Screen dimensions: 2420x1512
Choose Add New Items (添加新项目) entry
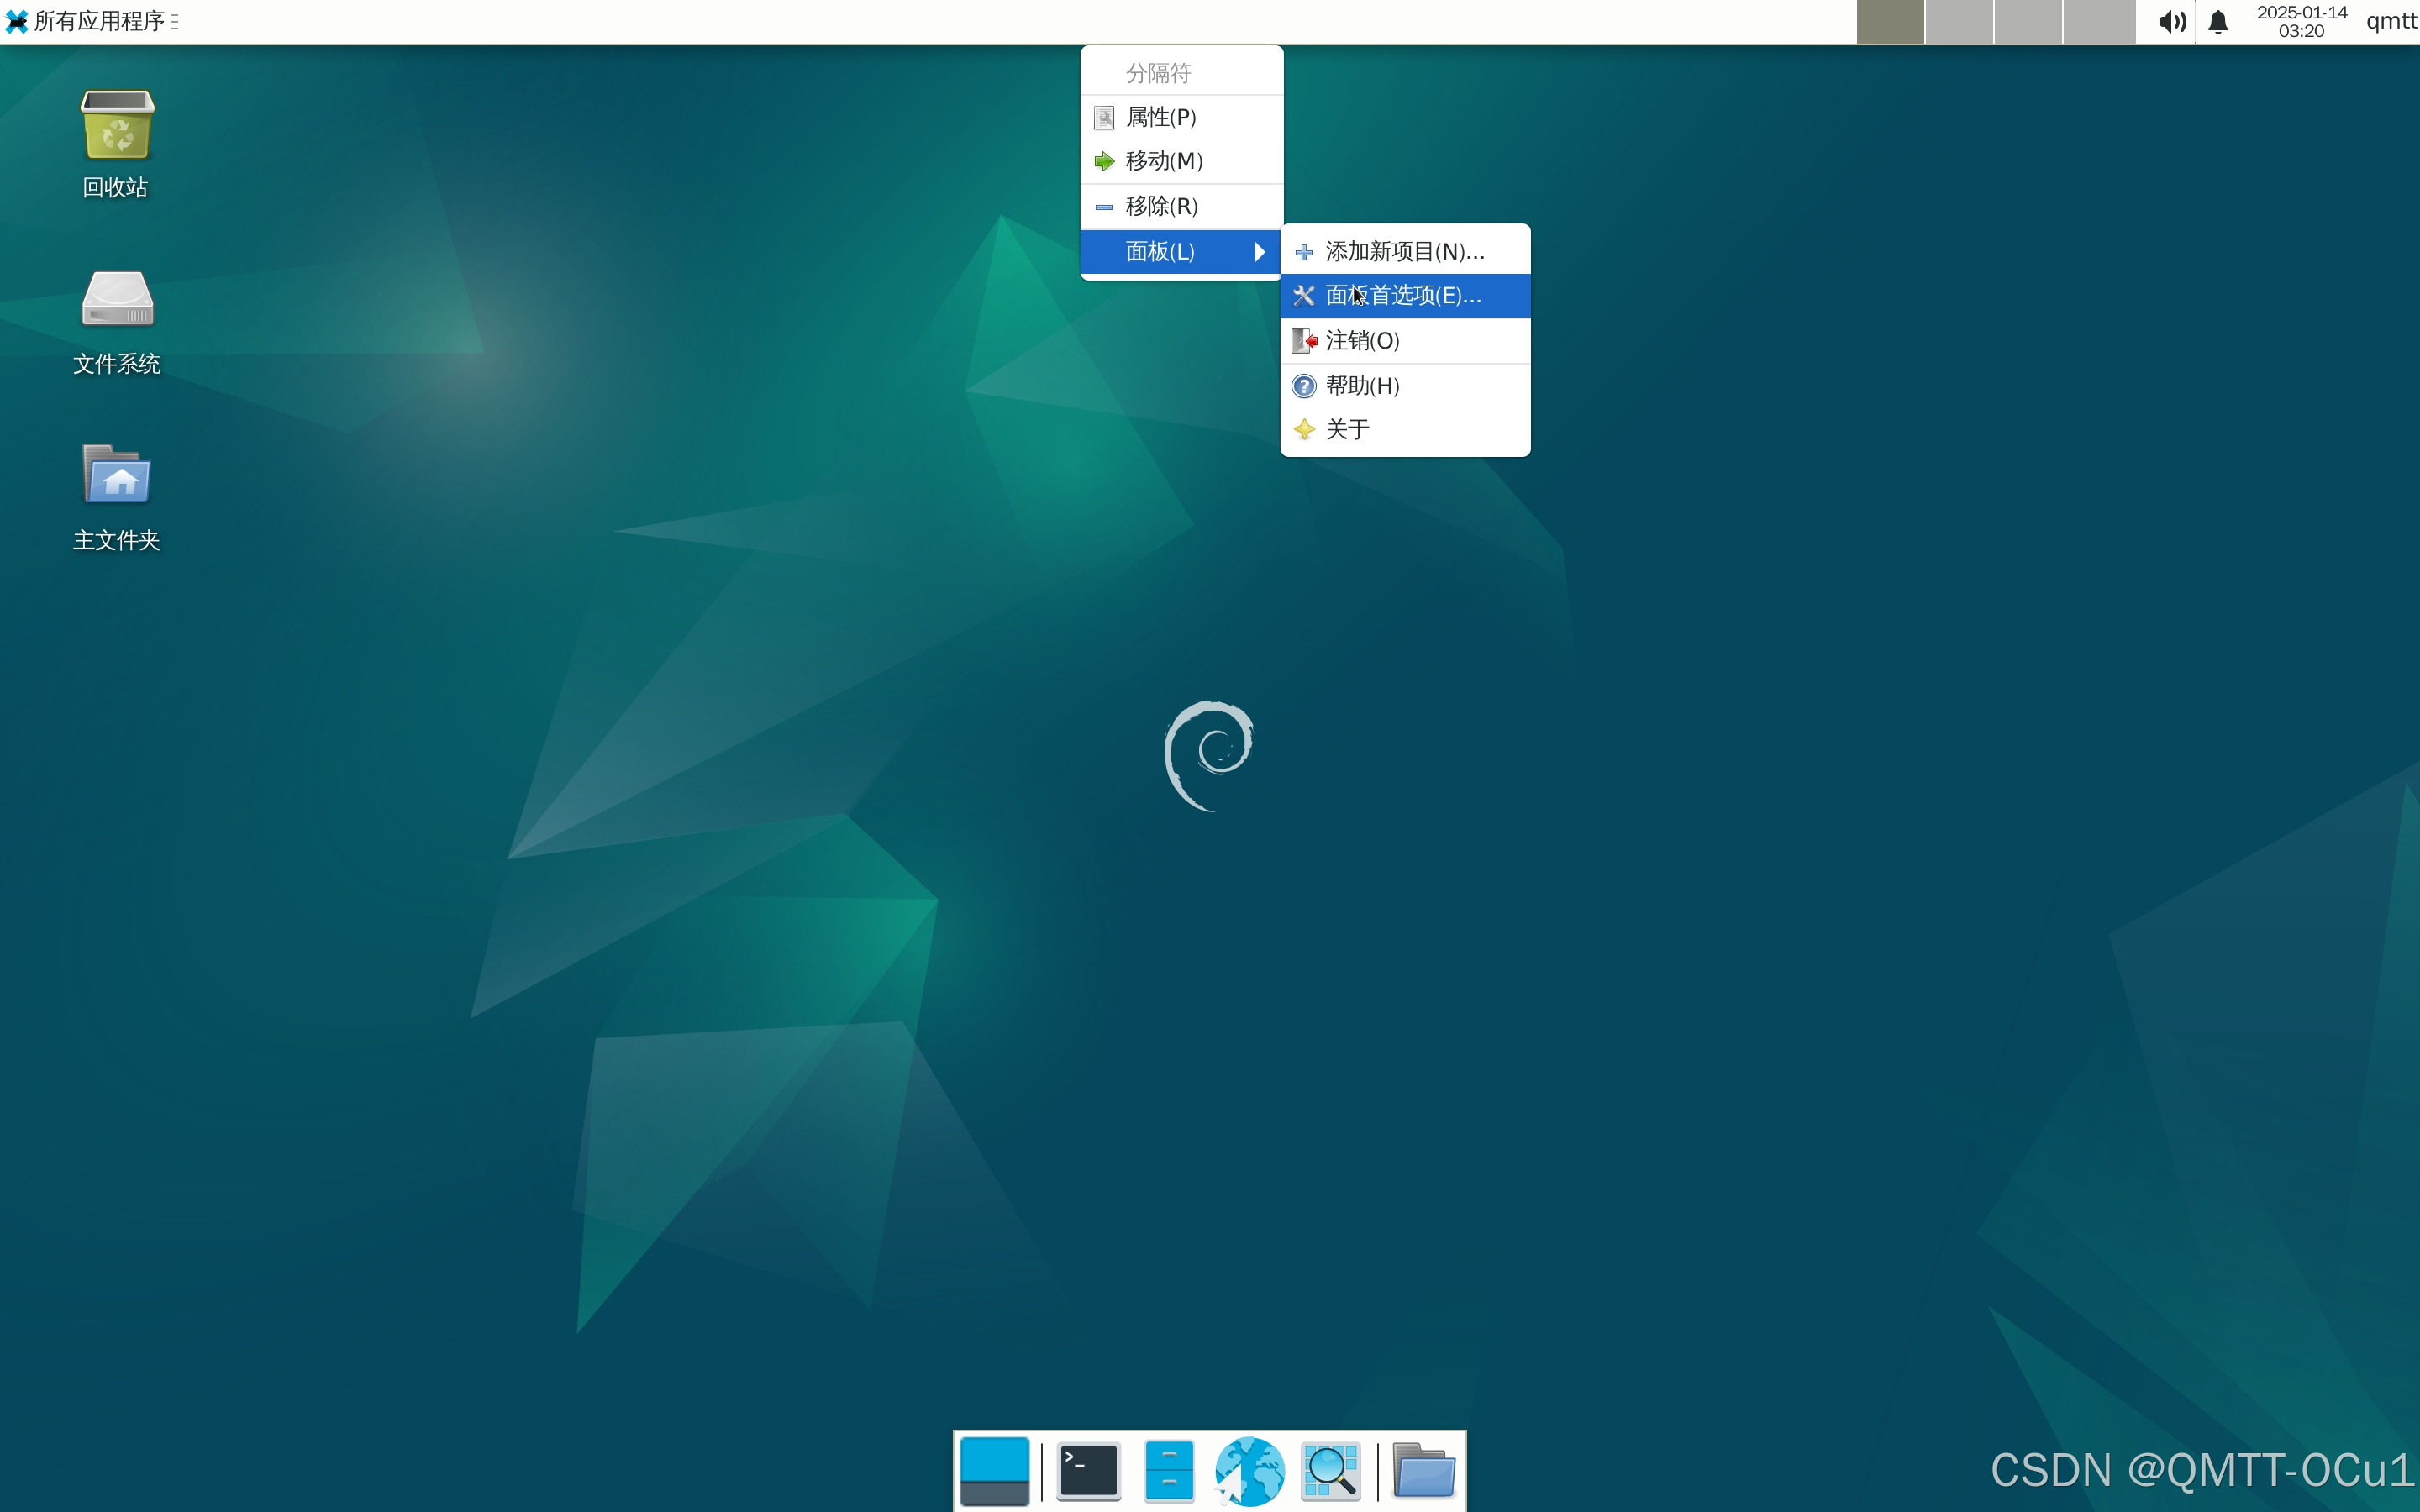[x=1403, y=252]
